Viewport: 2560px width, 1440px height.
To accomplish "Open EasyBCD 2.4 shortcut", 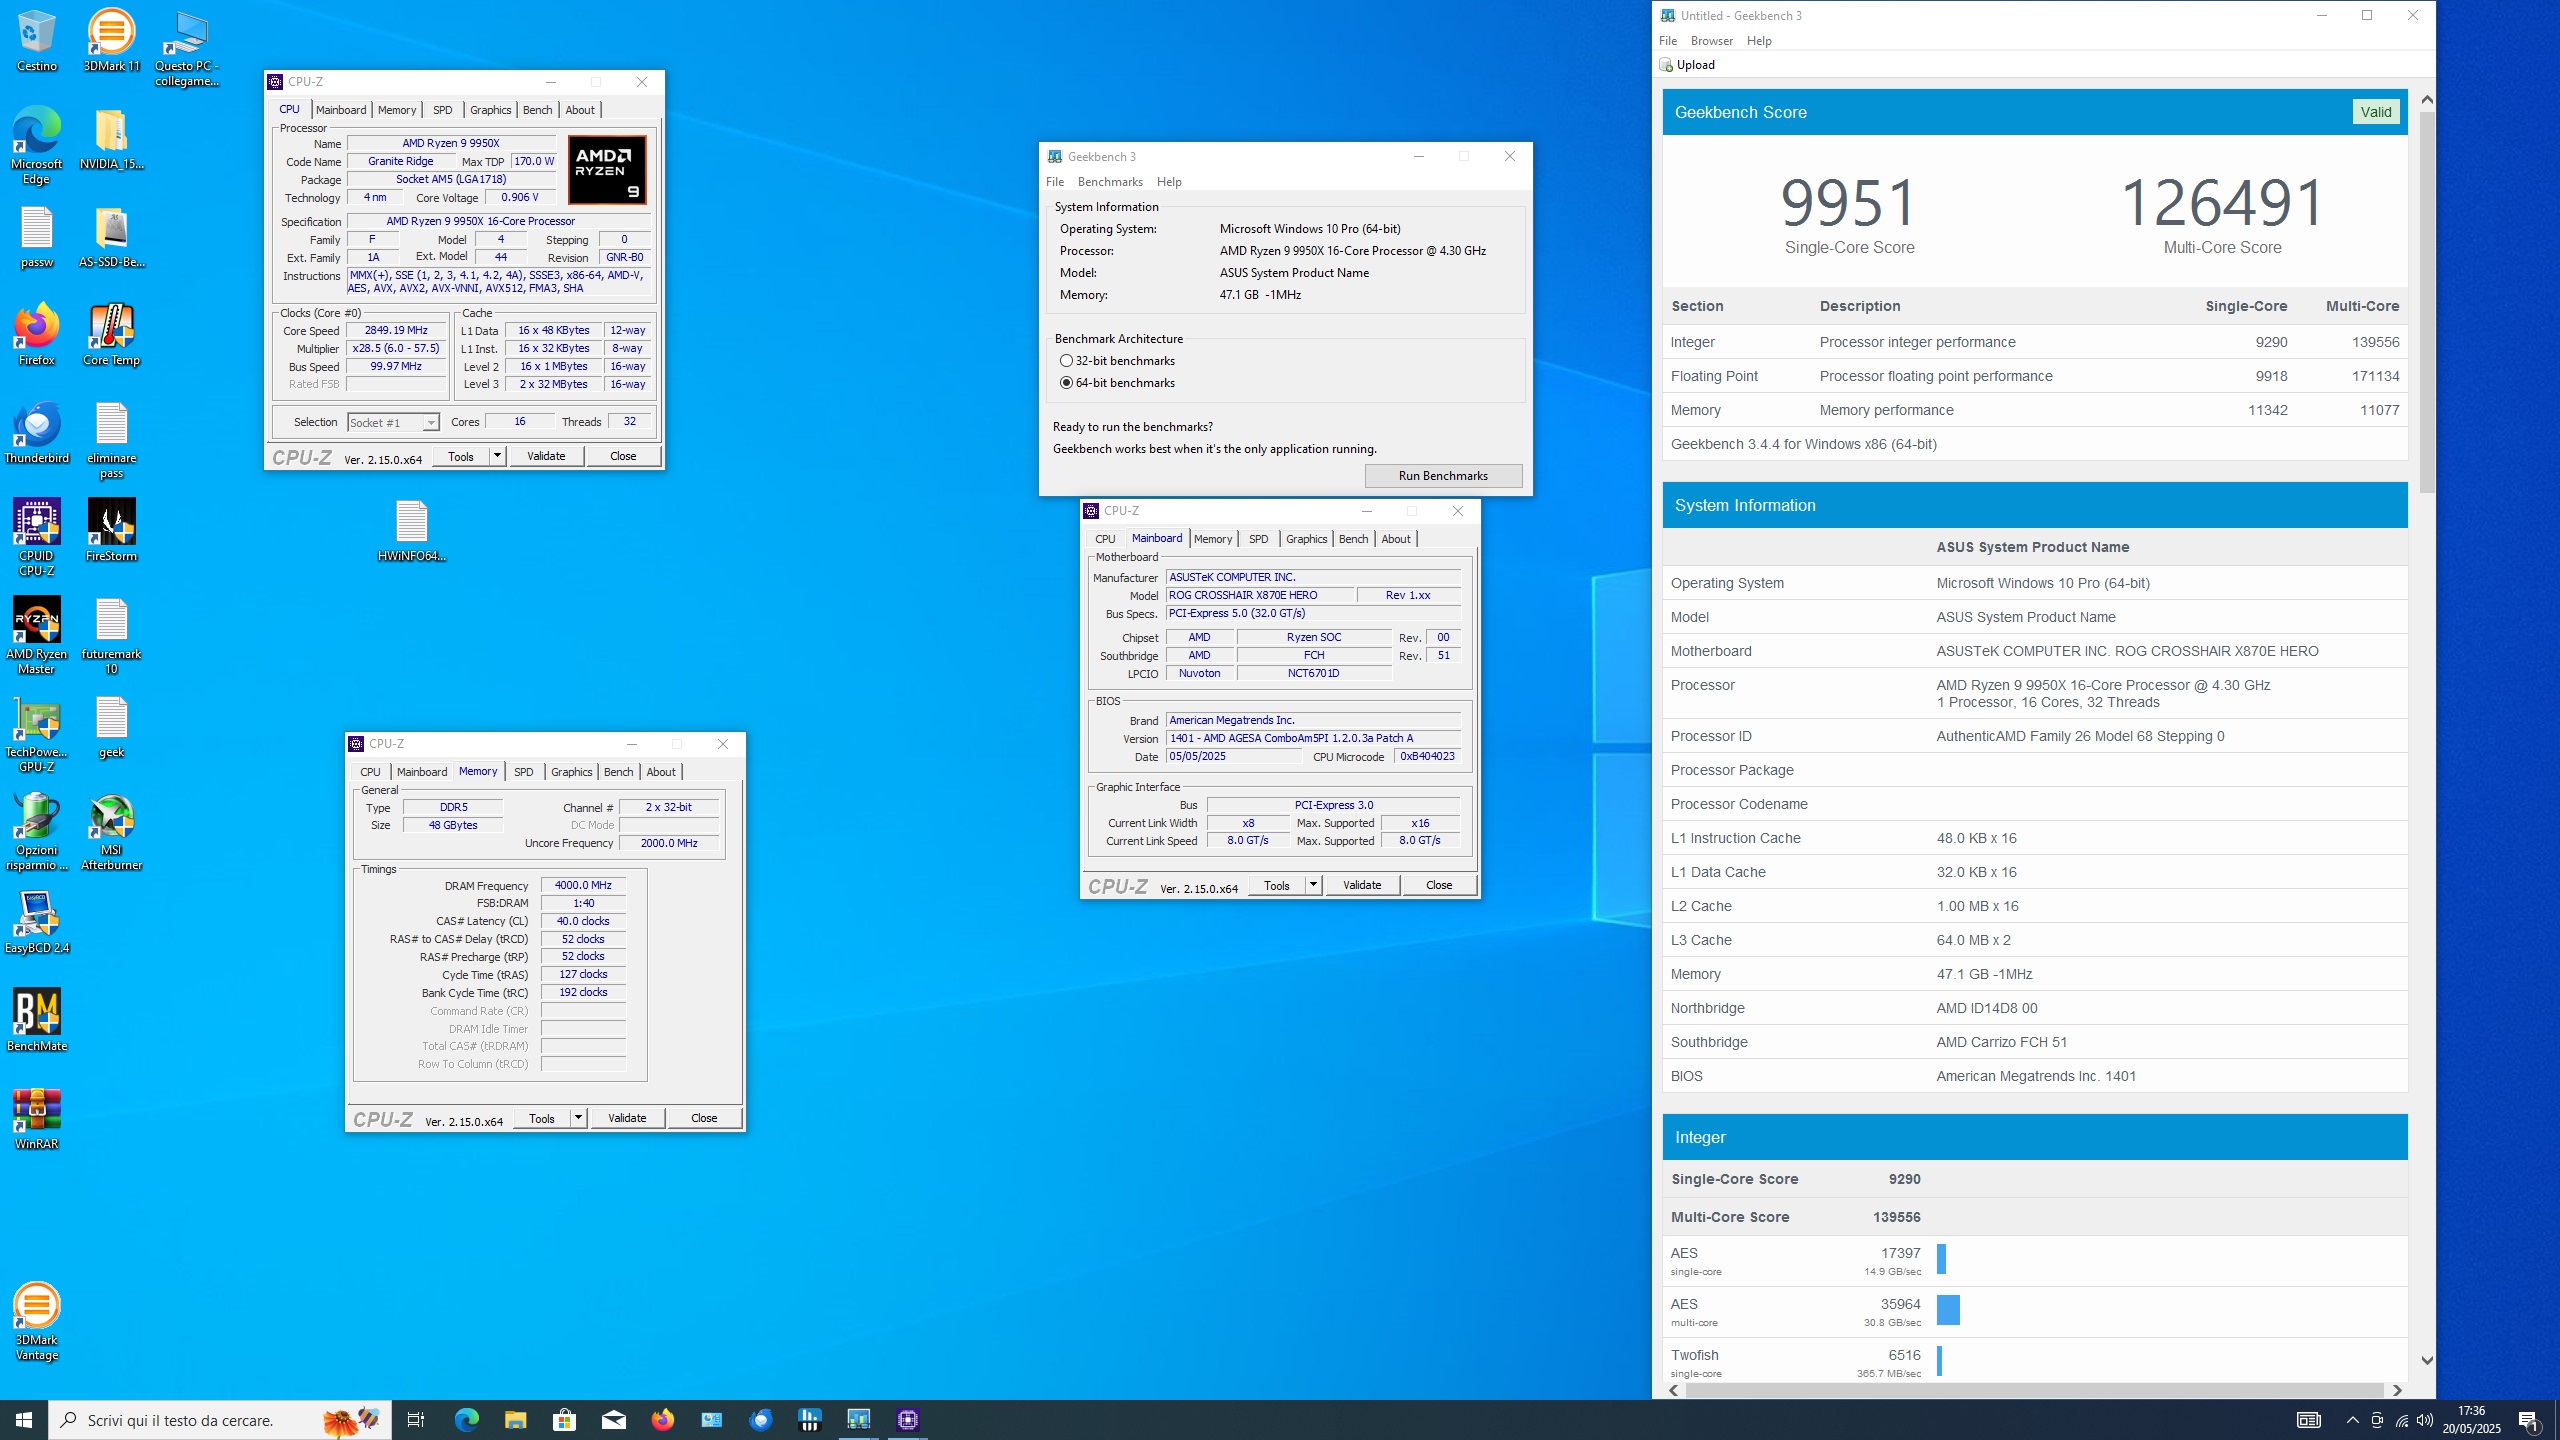I will pyautogui.click(x=37, y=923).
